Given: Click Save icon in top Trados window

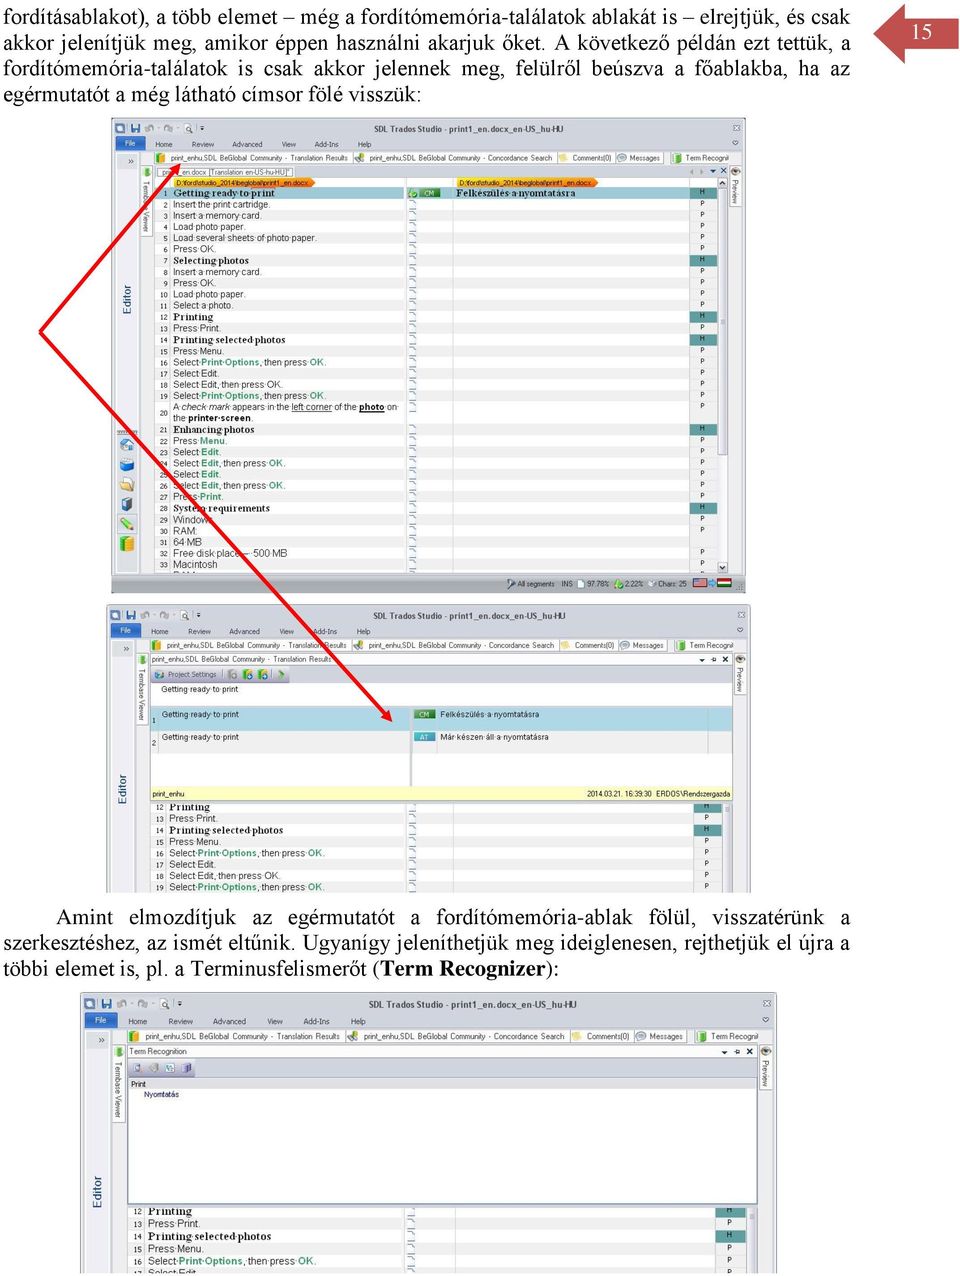Looking at the screenshot, I should point(135,128).
